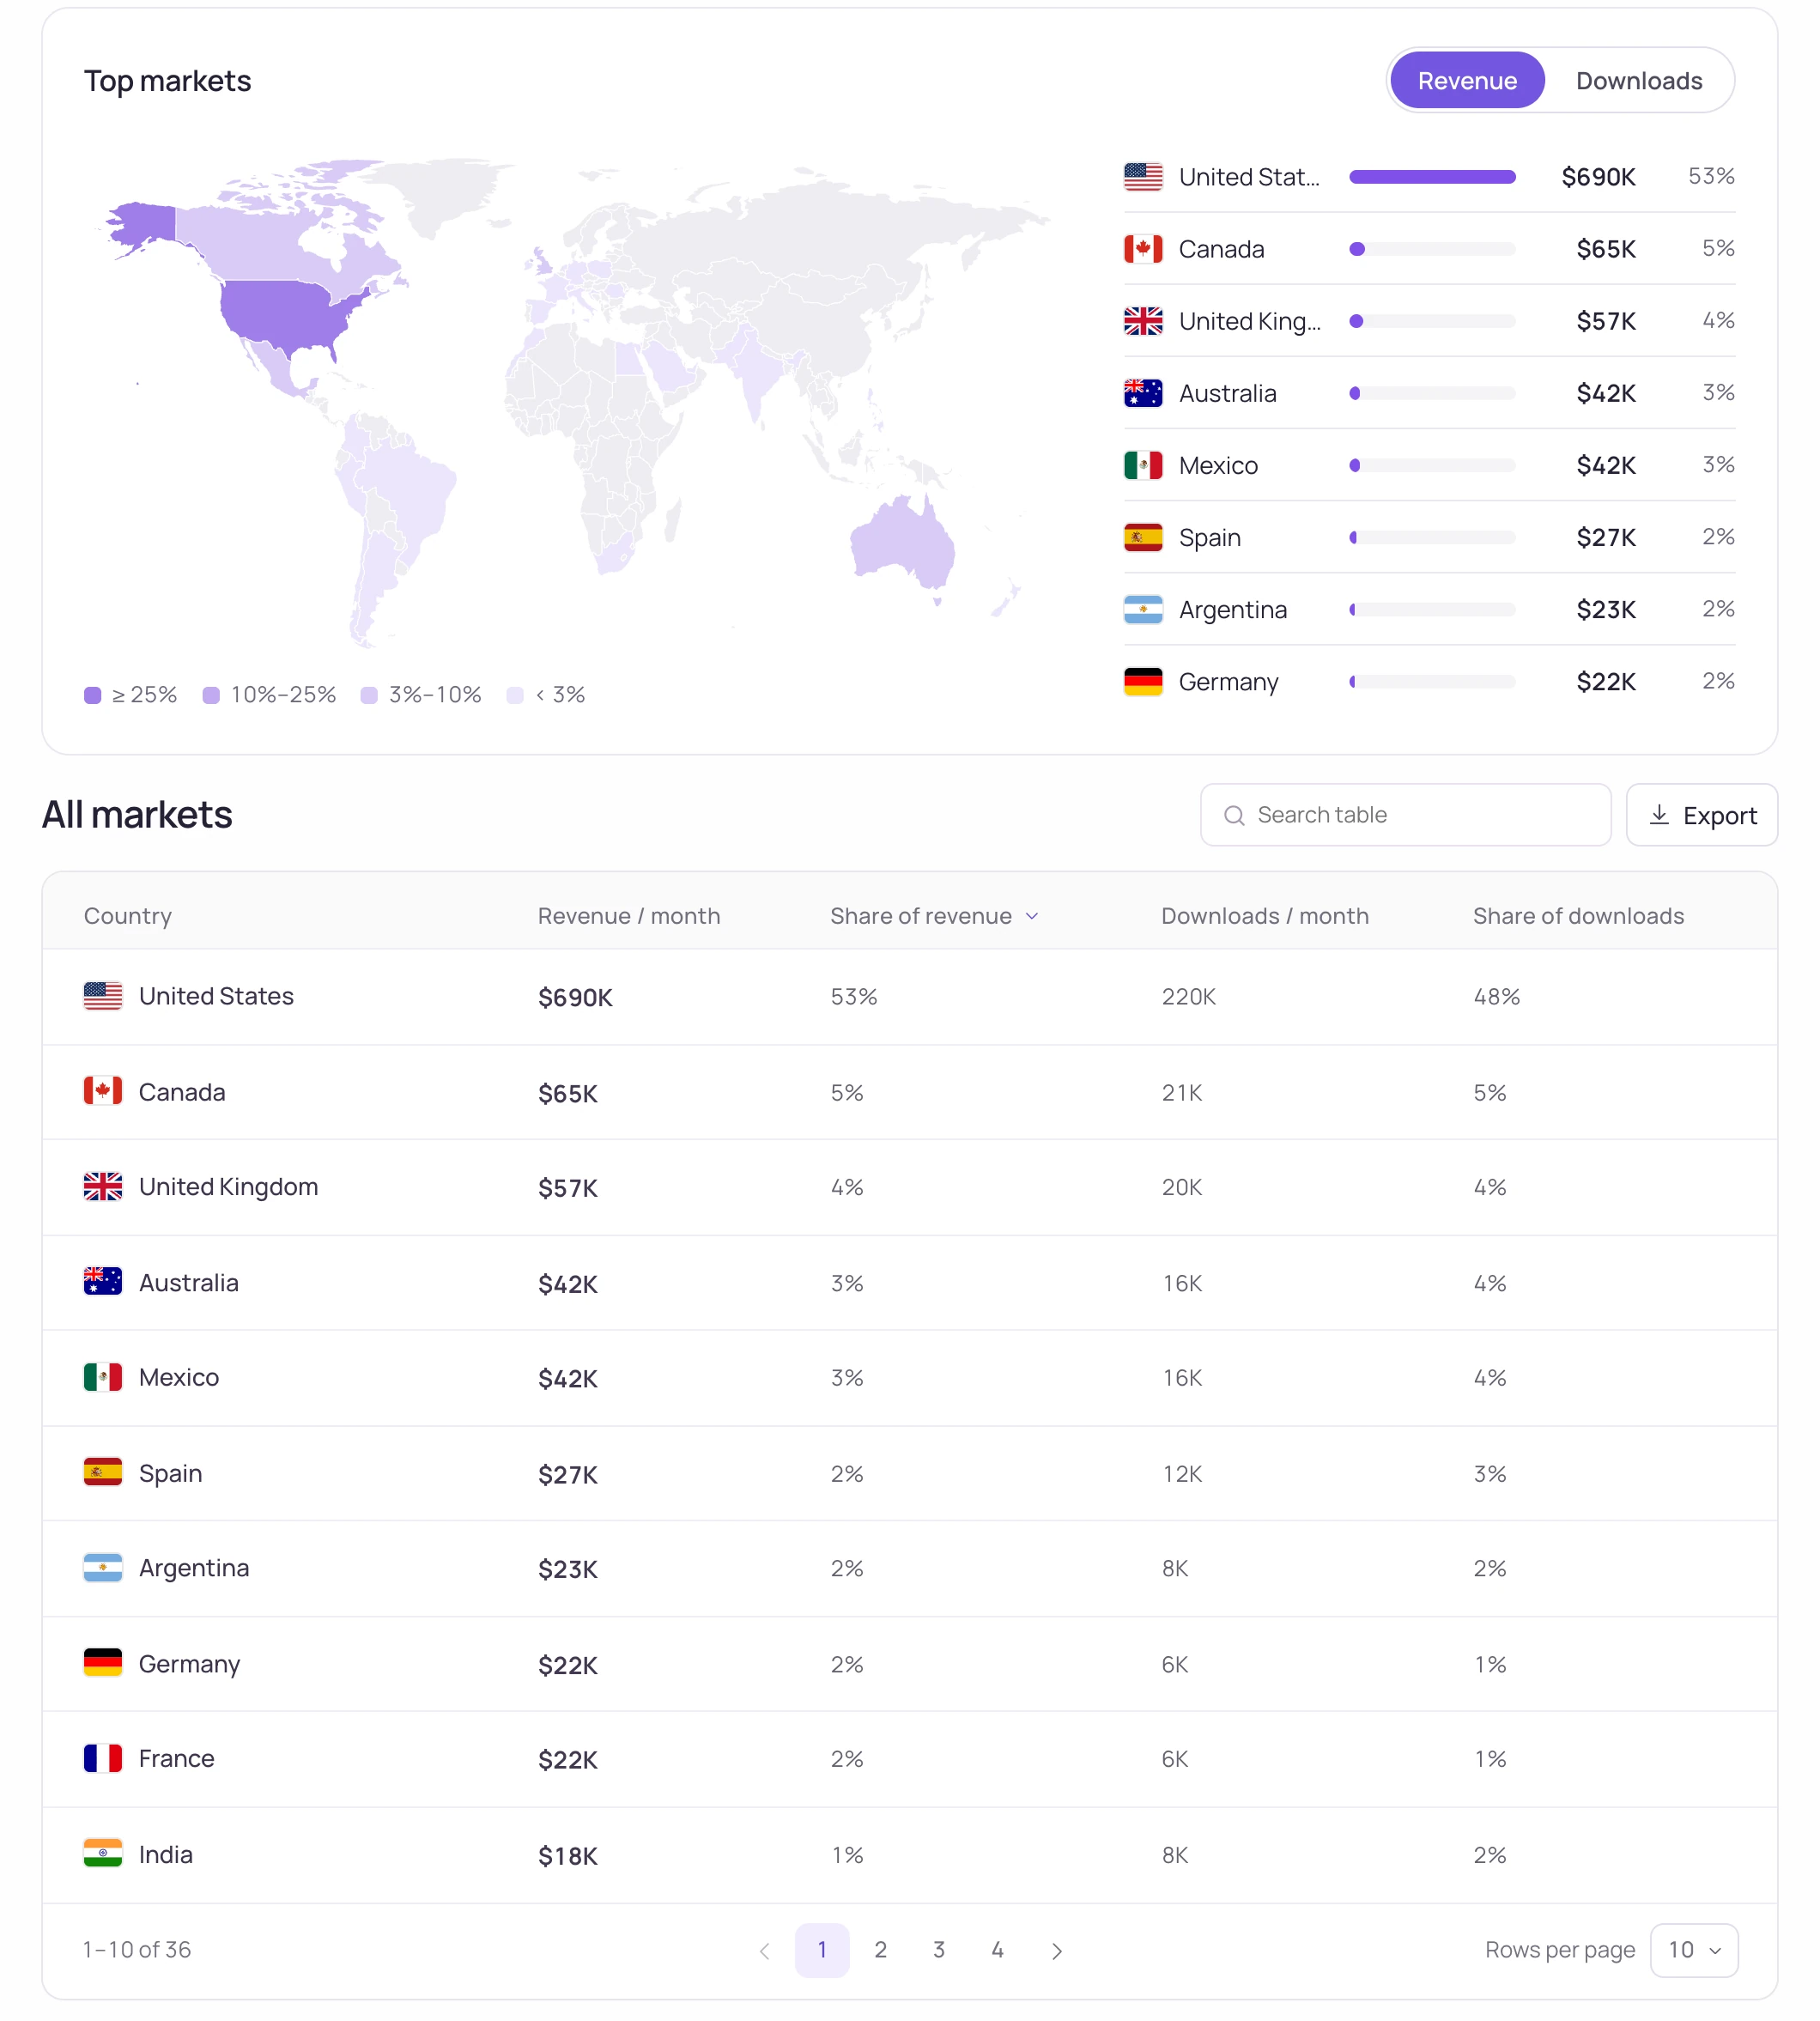Click the Canada flag in Top markets list
This screenshot has height=2021, width=1820.
tap(1143, 249)
